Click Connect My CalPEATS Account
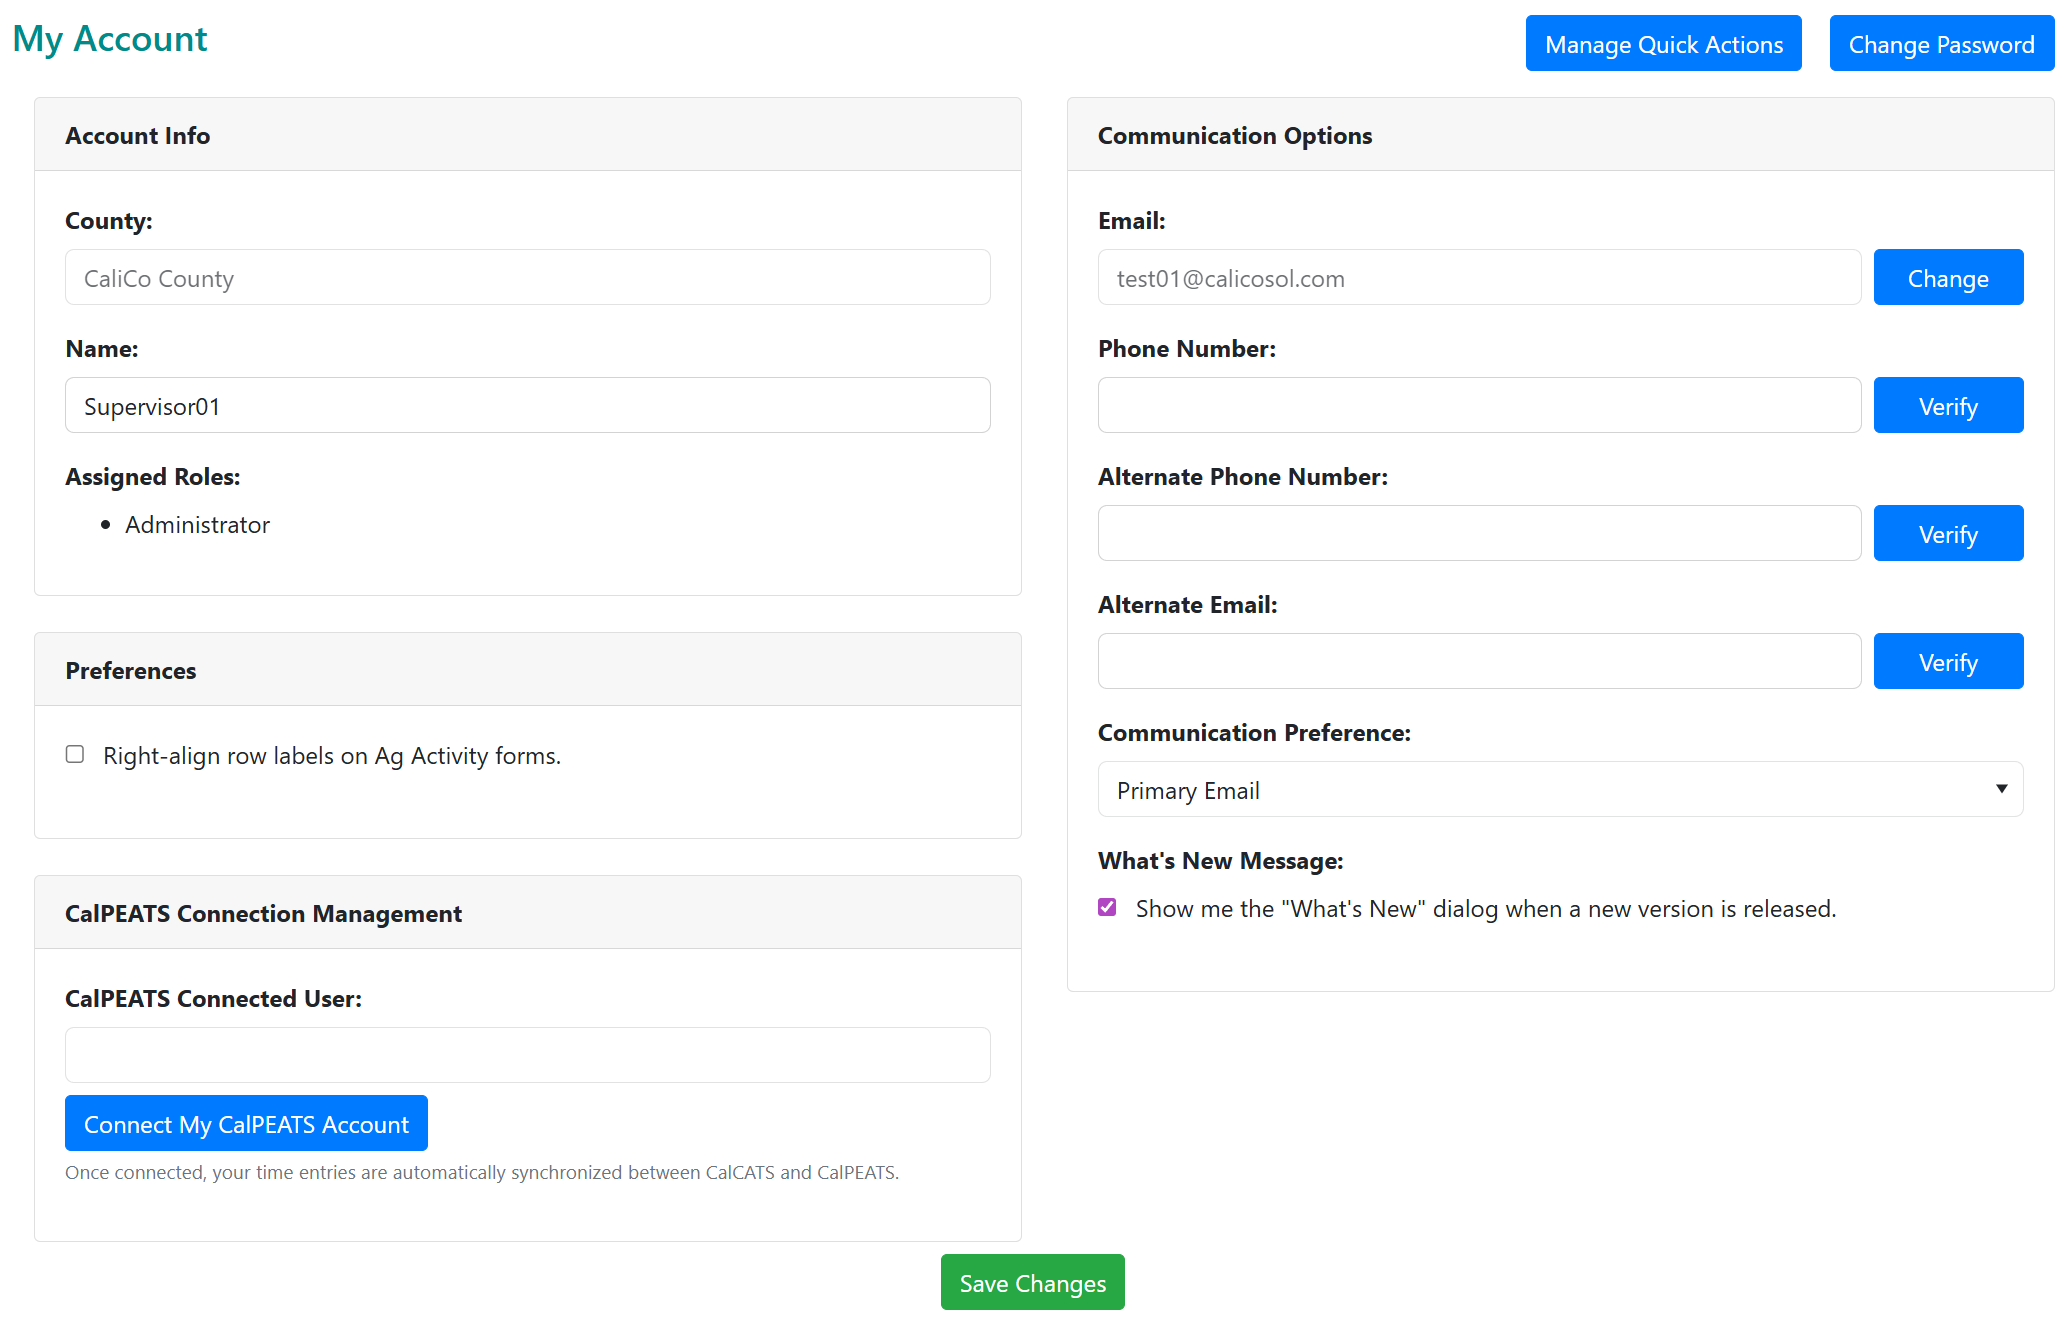 (x=246, y=1124)
